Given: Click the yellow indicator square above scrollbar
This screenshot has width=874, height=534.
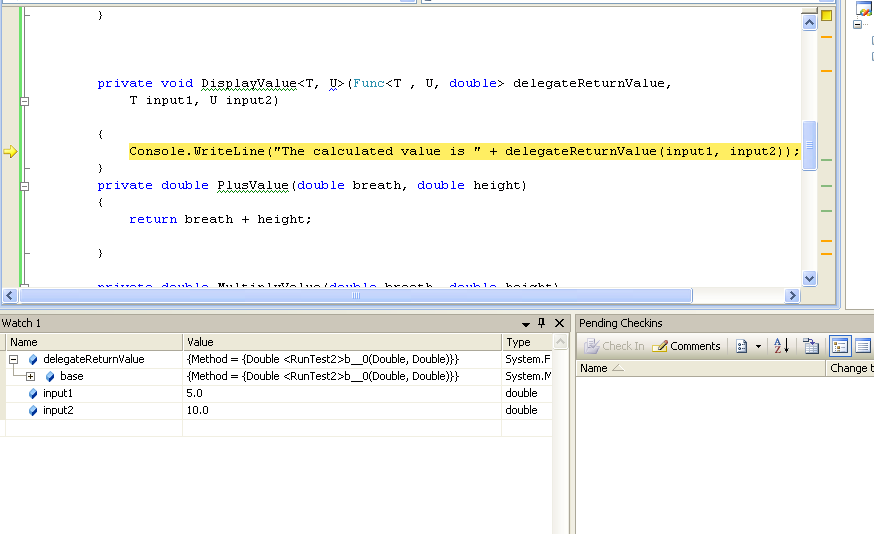Looking at the screenshot, I should pyautogui.click(x=827, y=16).
